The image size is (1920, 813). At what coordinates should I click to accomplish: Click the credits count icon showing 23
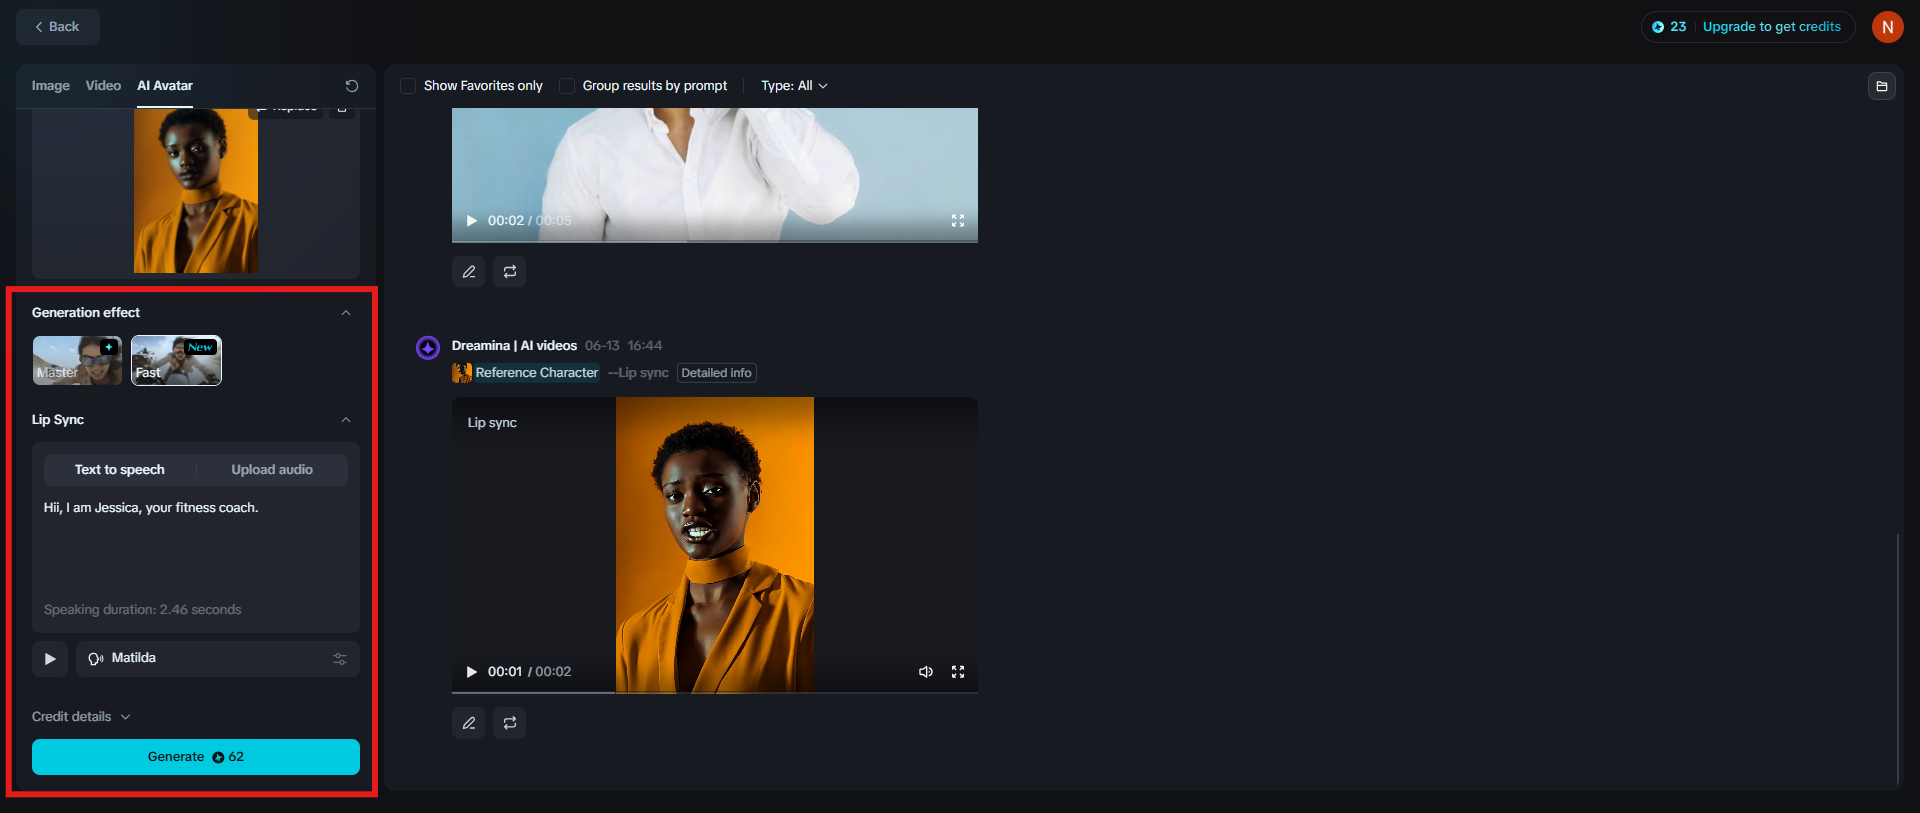click(1658, 27)
